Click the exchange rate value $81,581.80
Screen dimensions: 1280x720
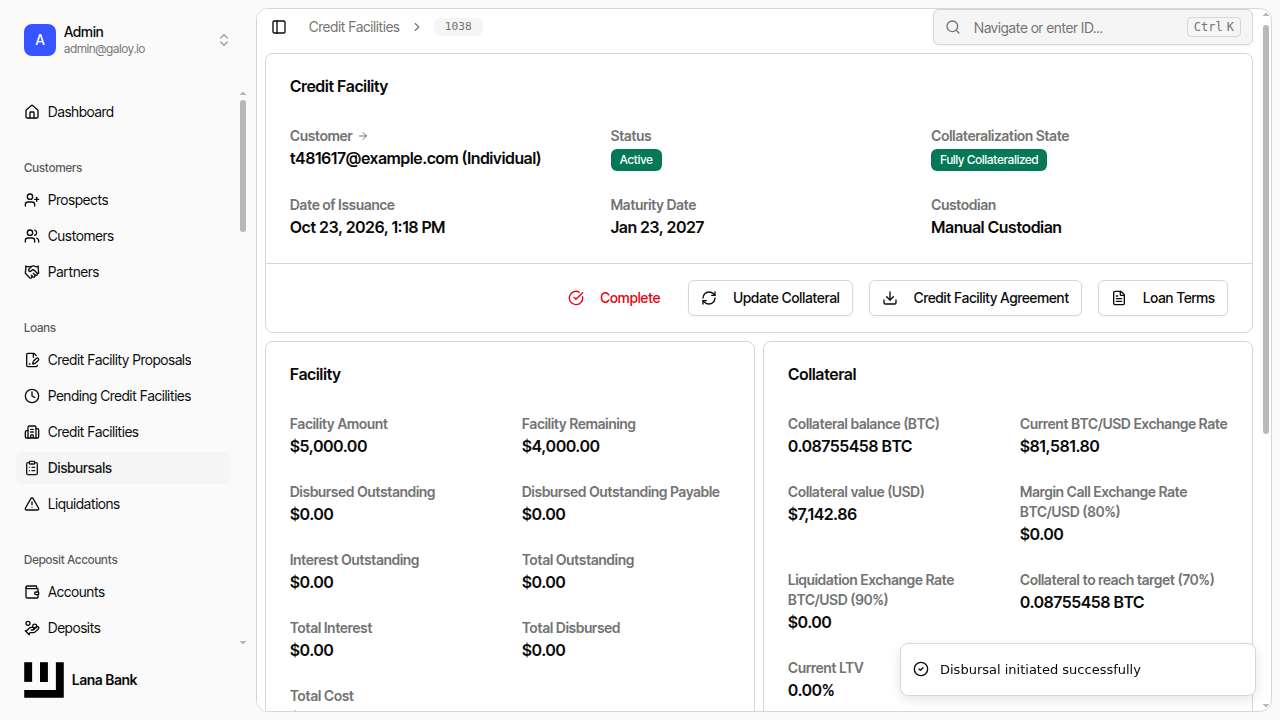[1060, 446]
